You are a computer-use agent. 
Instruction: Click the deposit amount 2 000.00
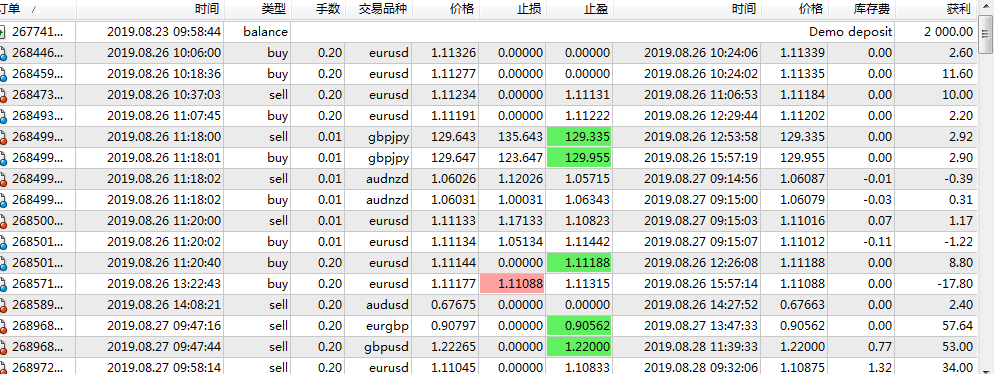click(x=948, y=32)
